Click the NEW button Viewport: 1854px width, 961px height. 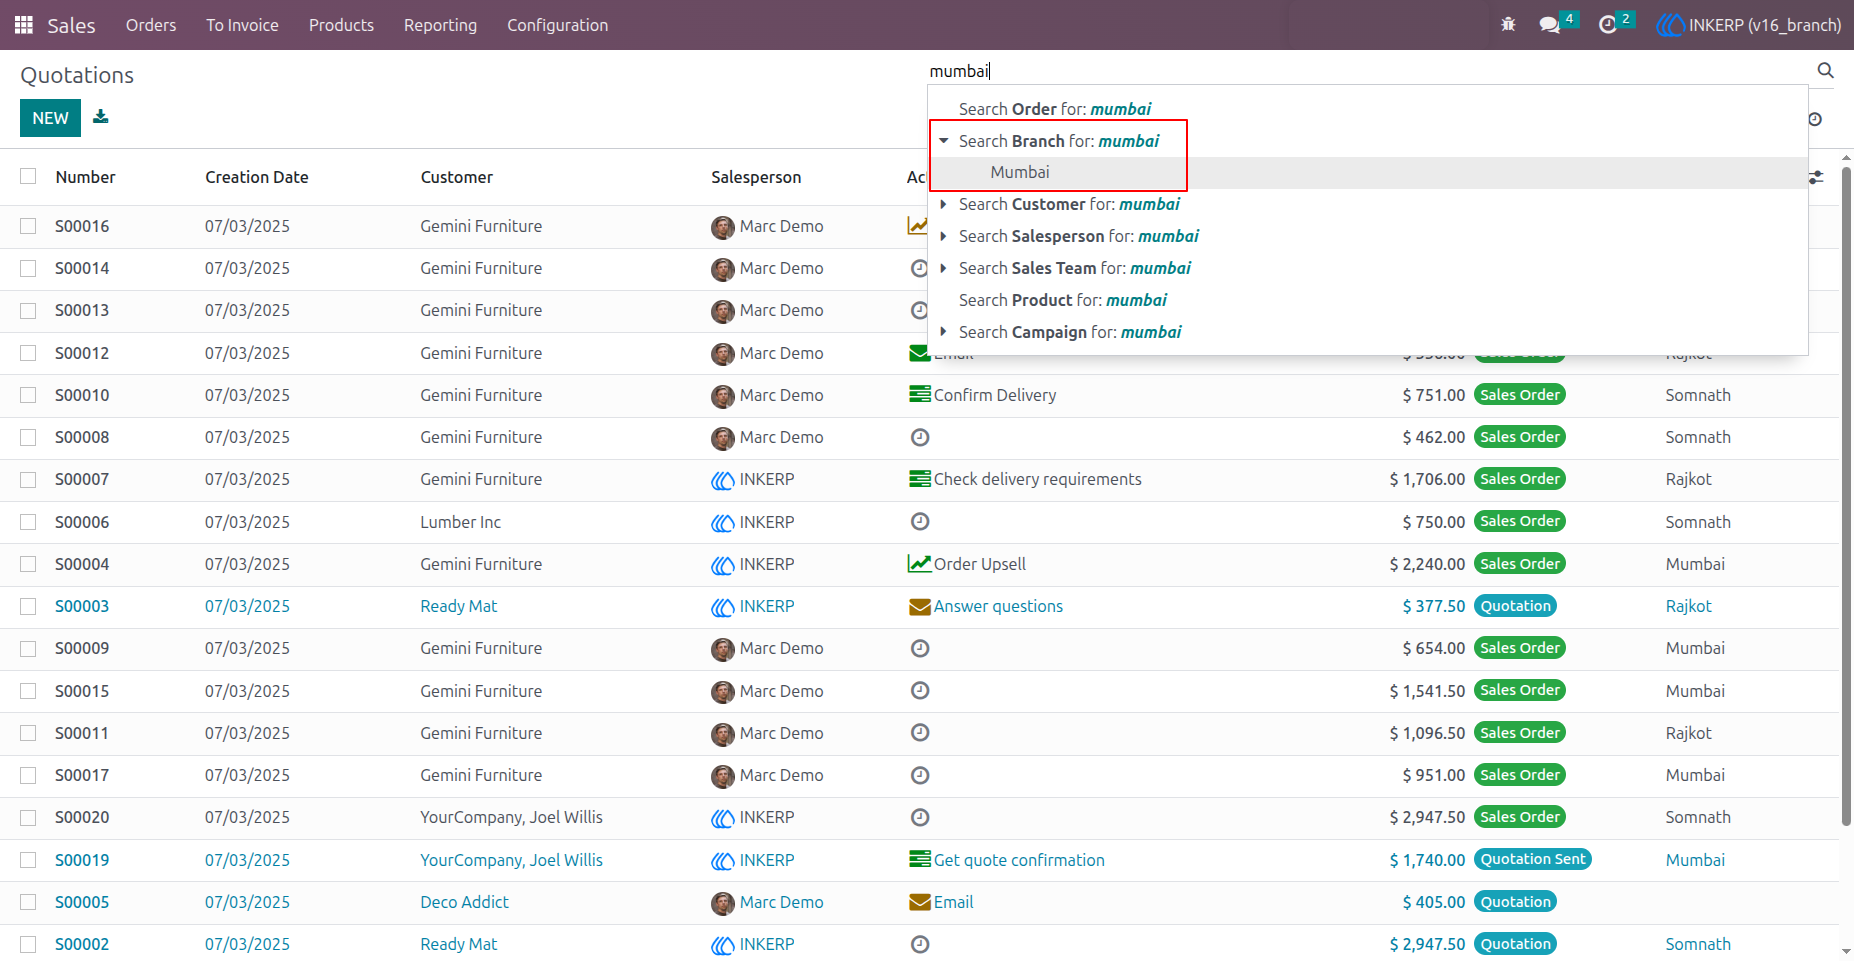[50, 118]
